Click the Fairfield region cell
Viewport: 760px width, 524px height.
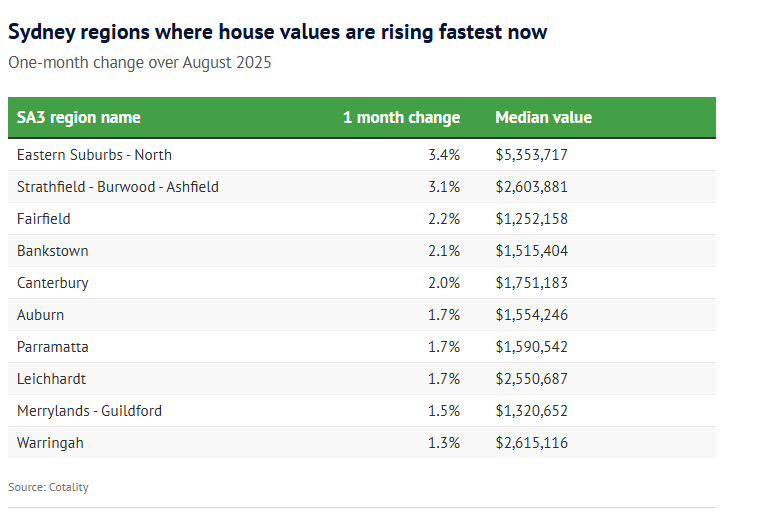(44, 219)
